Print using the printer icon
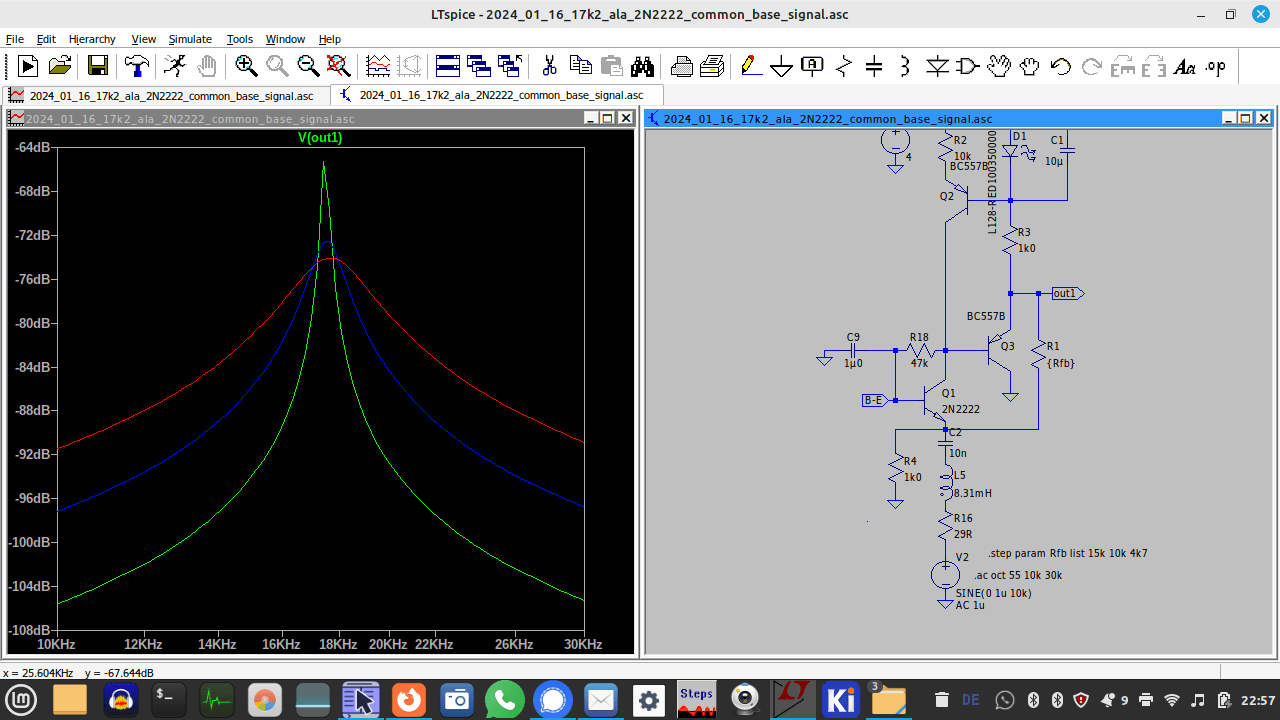The width and height of the screenshot is (1280, 720). [682, 66]
